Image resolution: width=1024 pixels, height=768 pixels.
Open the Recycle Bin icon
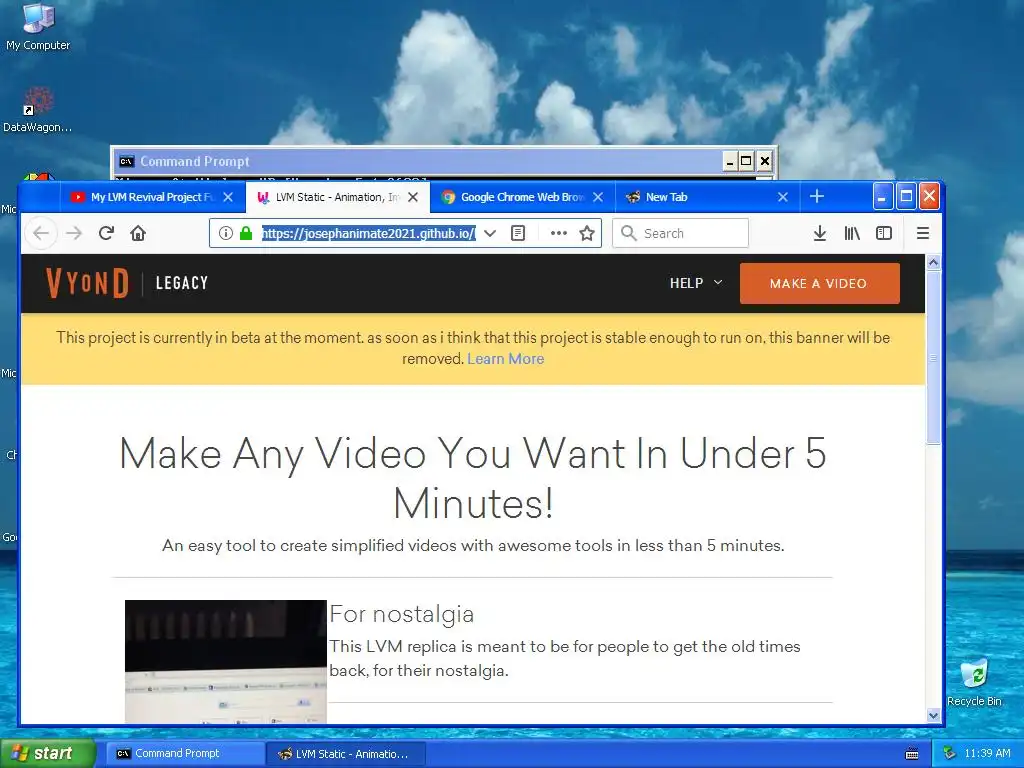974,682
